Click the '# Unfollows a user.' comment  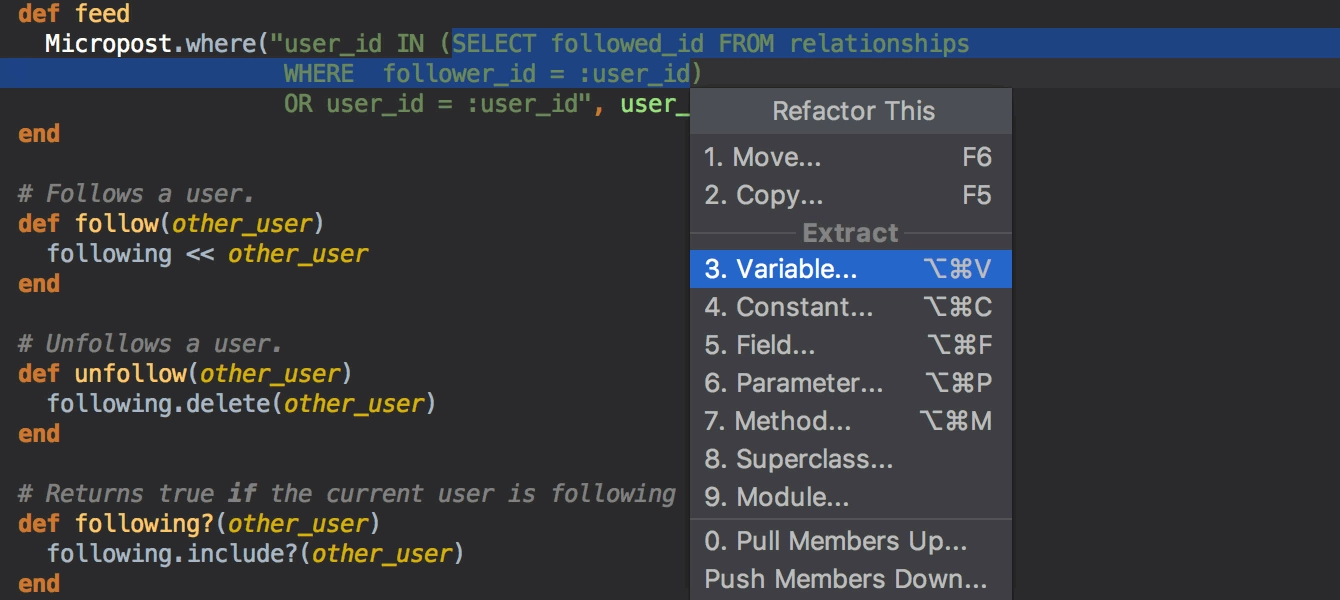point(150,344)
